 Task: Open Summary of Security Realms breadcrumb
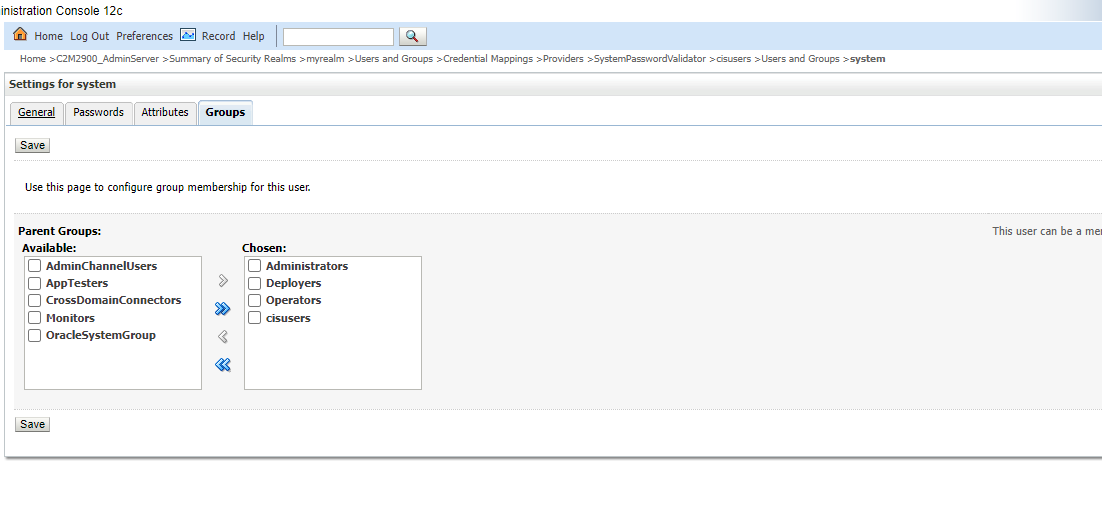point(233,59)
